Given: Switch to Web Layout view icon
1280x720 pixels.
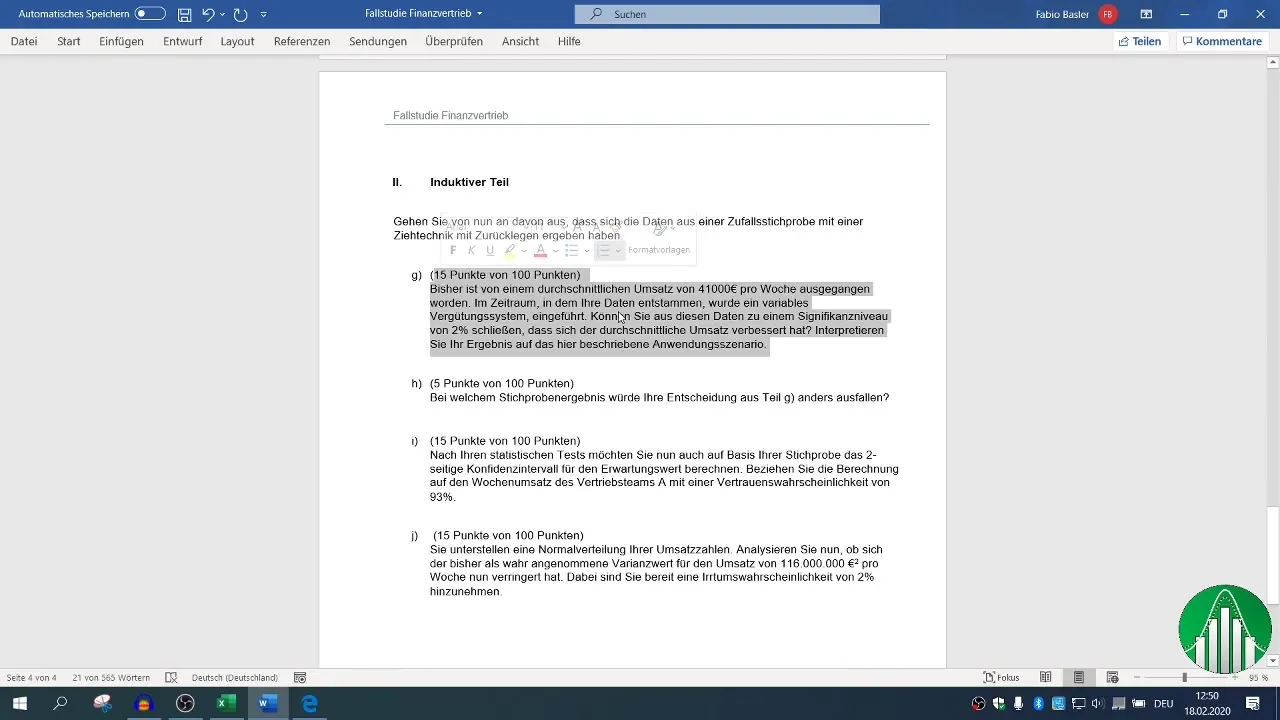Looking at the screenshot, I should click(x=1112, y=677).
